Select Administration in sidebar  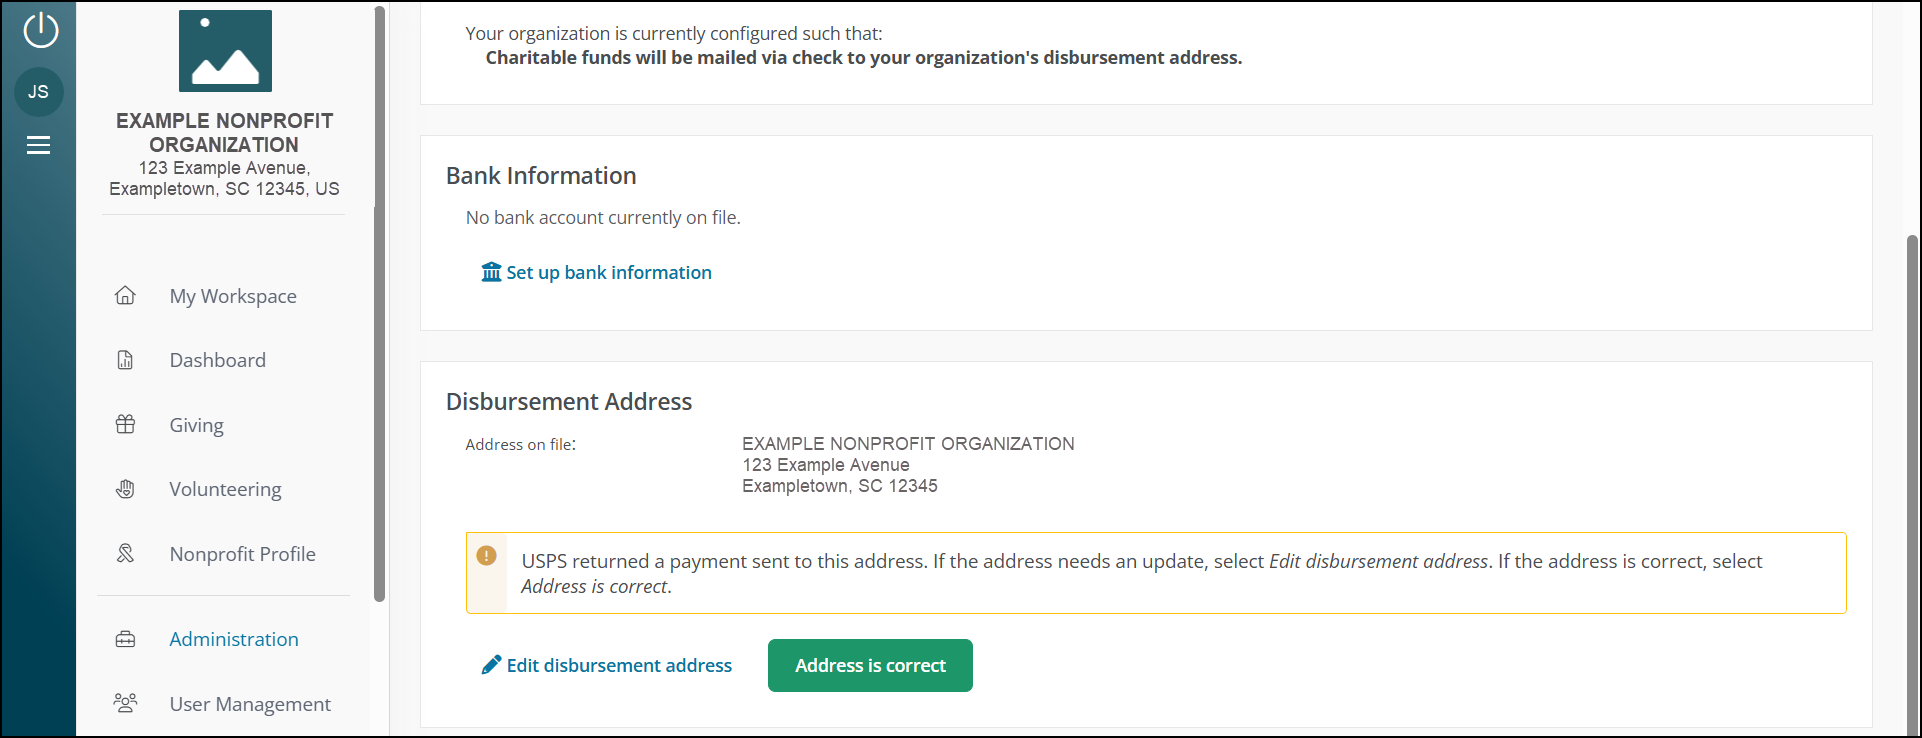[234, 639]
